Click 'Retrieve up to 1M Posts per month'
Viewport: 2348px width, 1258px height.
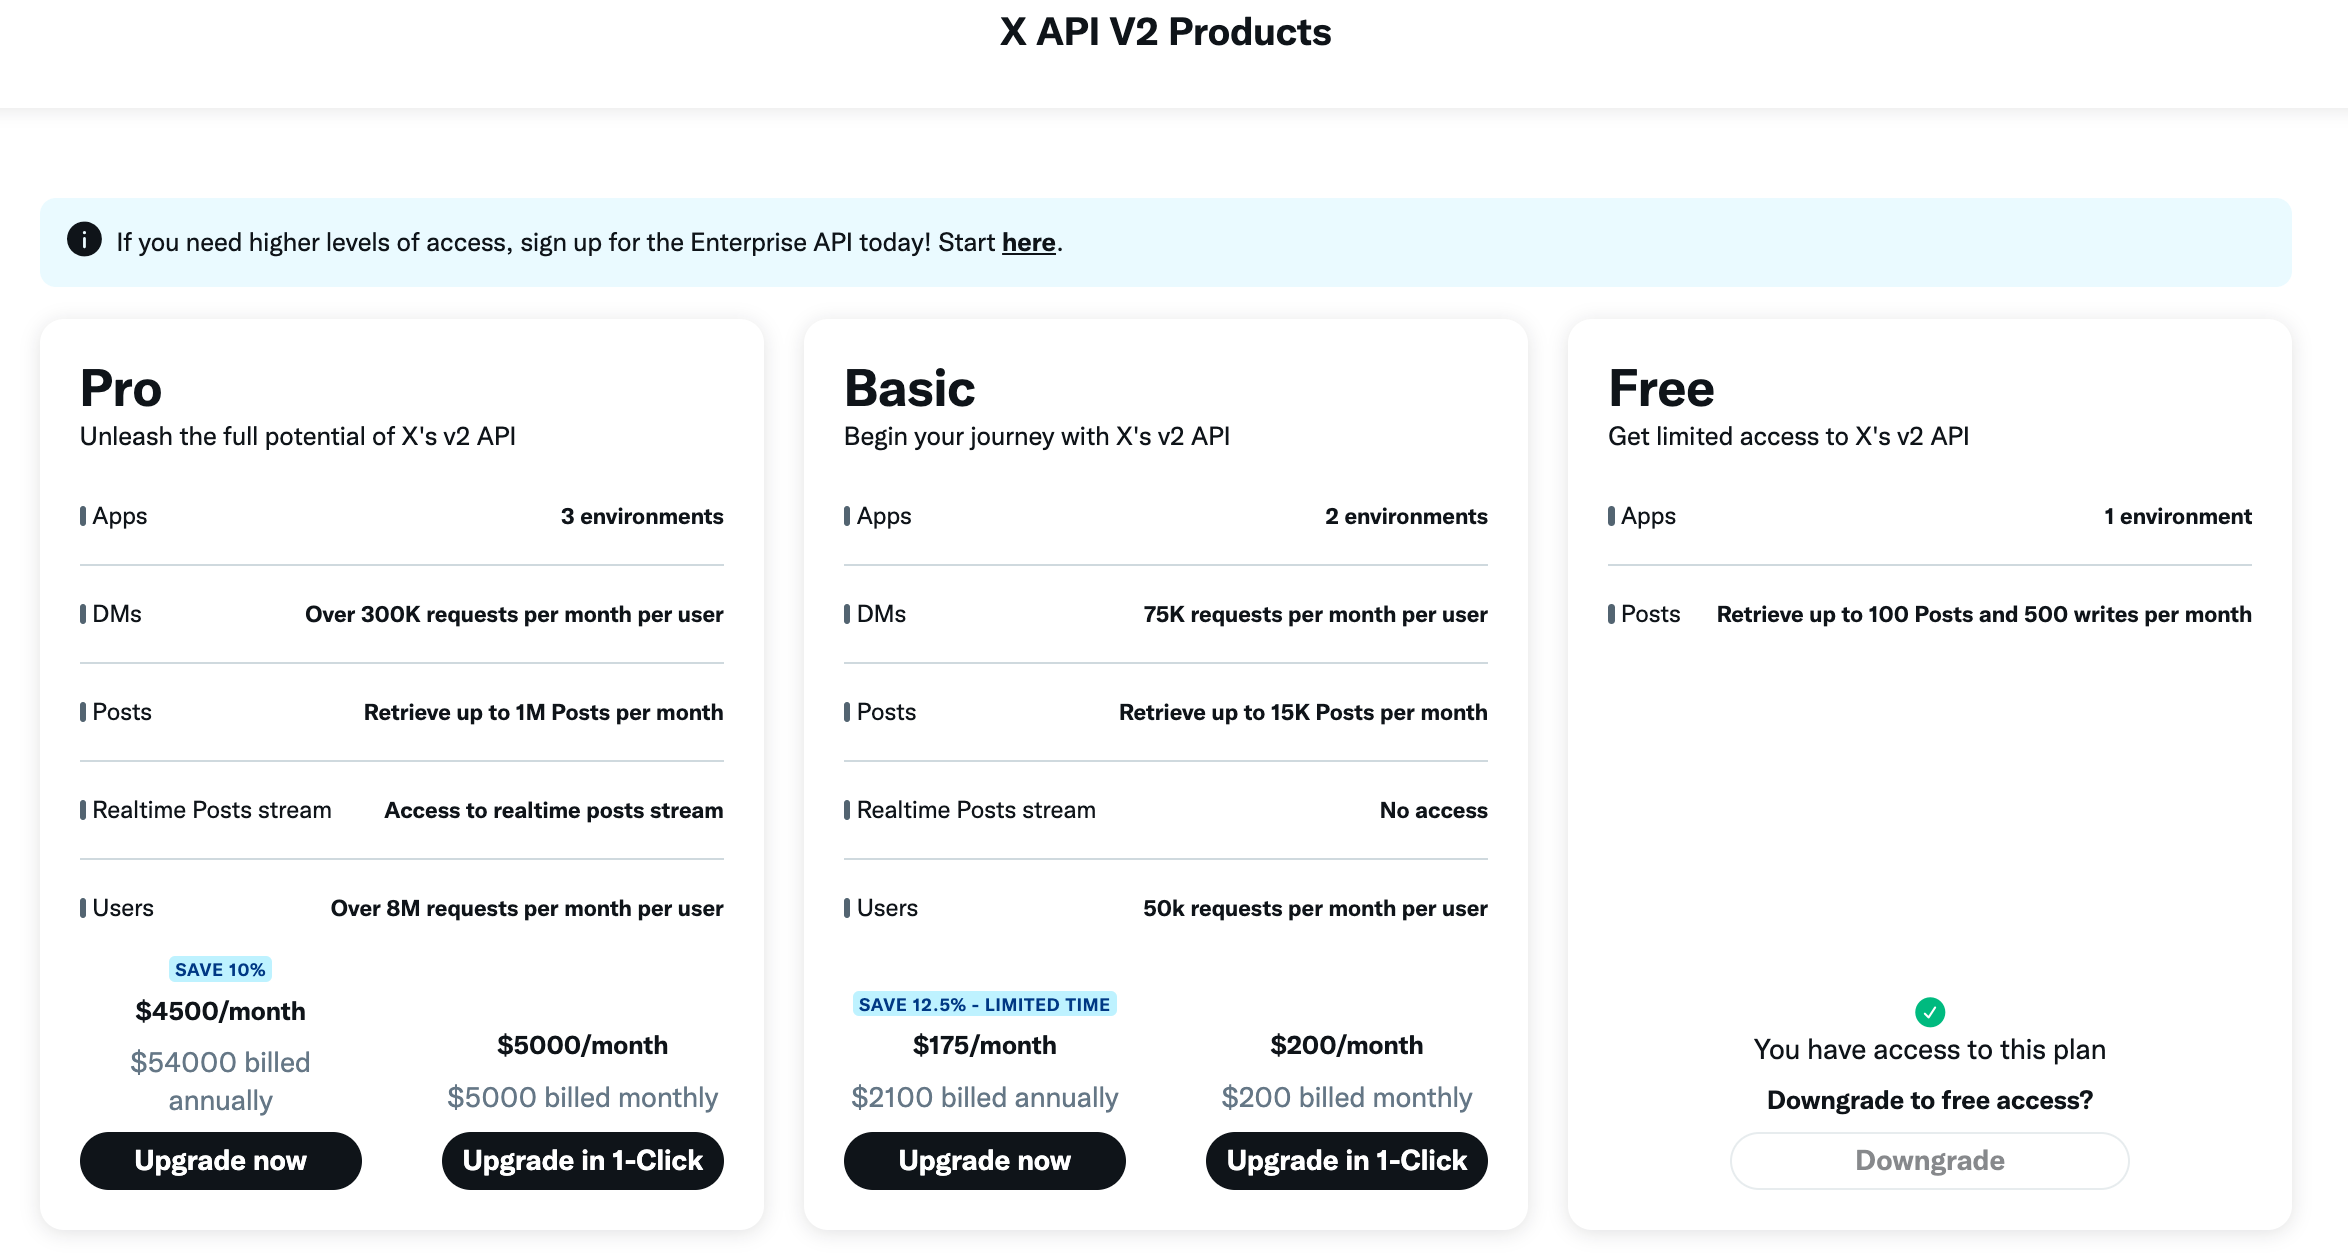click(543, 712)
